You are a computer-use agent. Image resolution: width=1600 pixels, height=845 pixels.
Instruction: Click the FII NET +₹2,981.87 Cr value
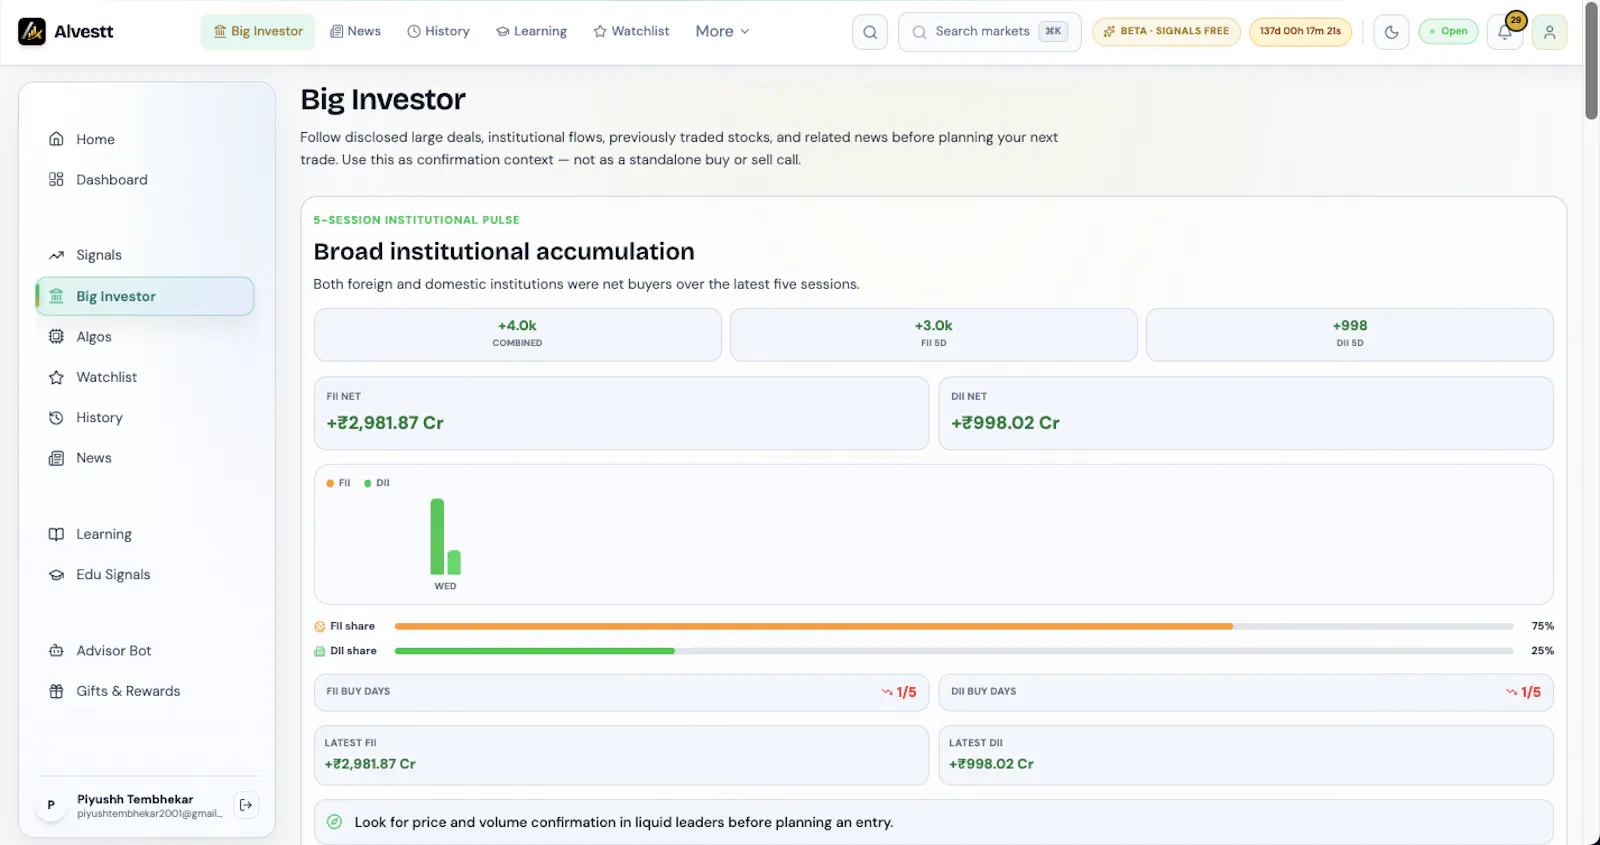tap(385, 423)
